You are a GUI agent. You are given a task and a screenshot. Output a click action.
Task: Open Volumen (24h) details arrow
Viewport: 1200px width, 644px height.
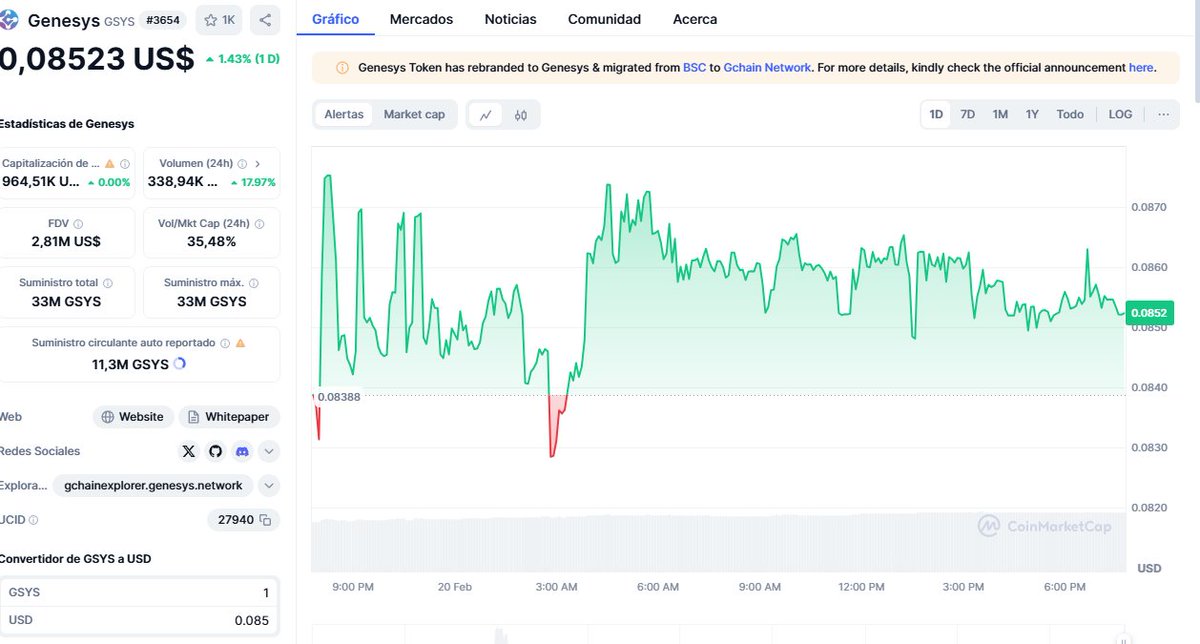(x=258, y=164)
